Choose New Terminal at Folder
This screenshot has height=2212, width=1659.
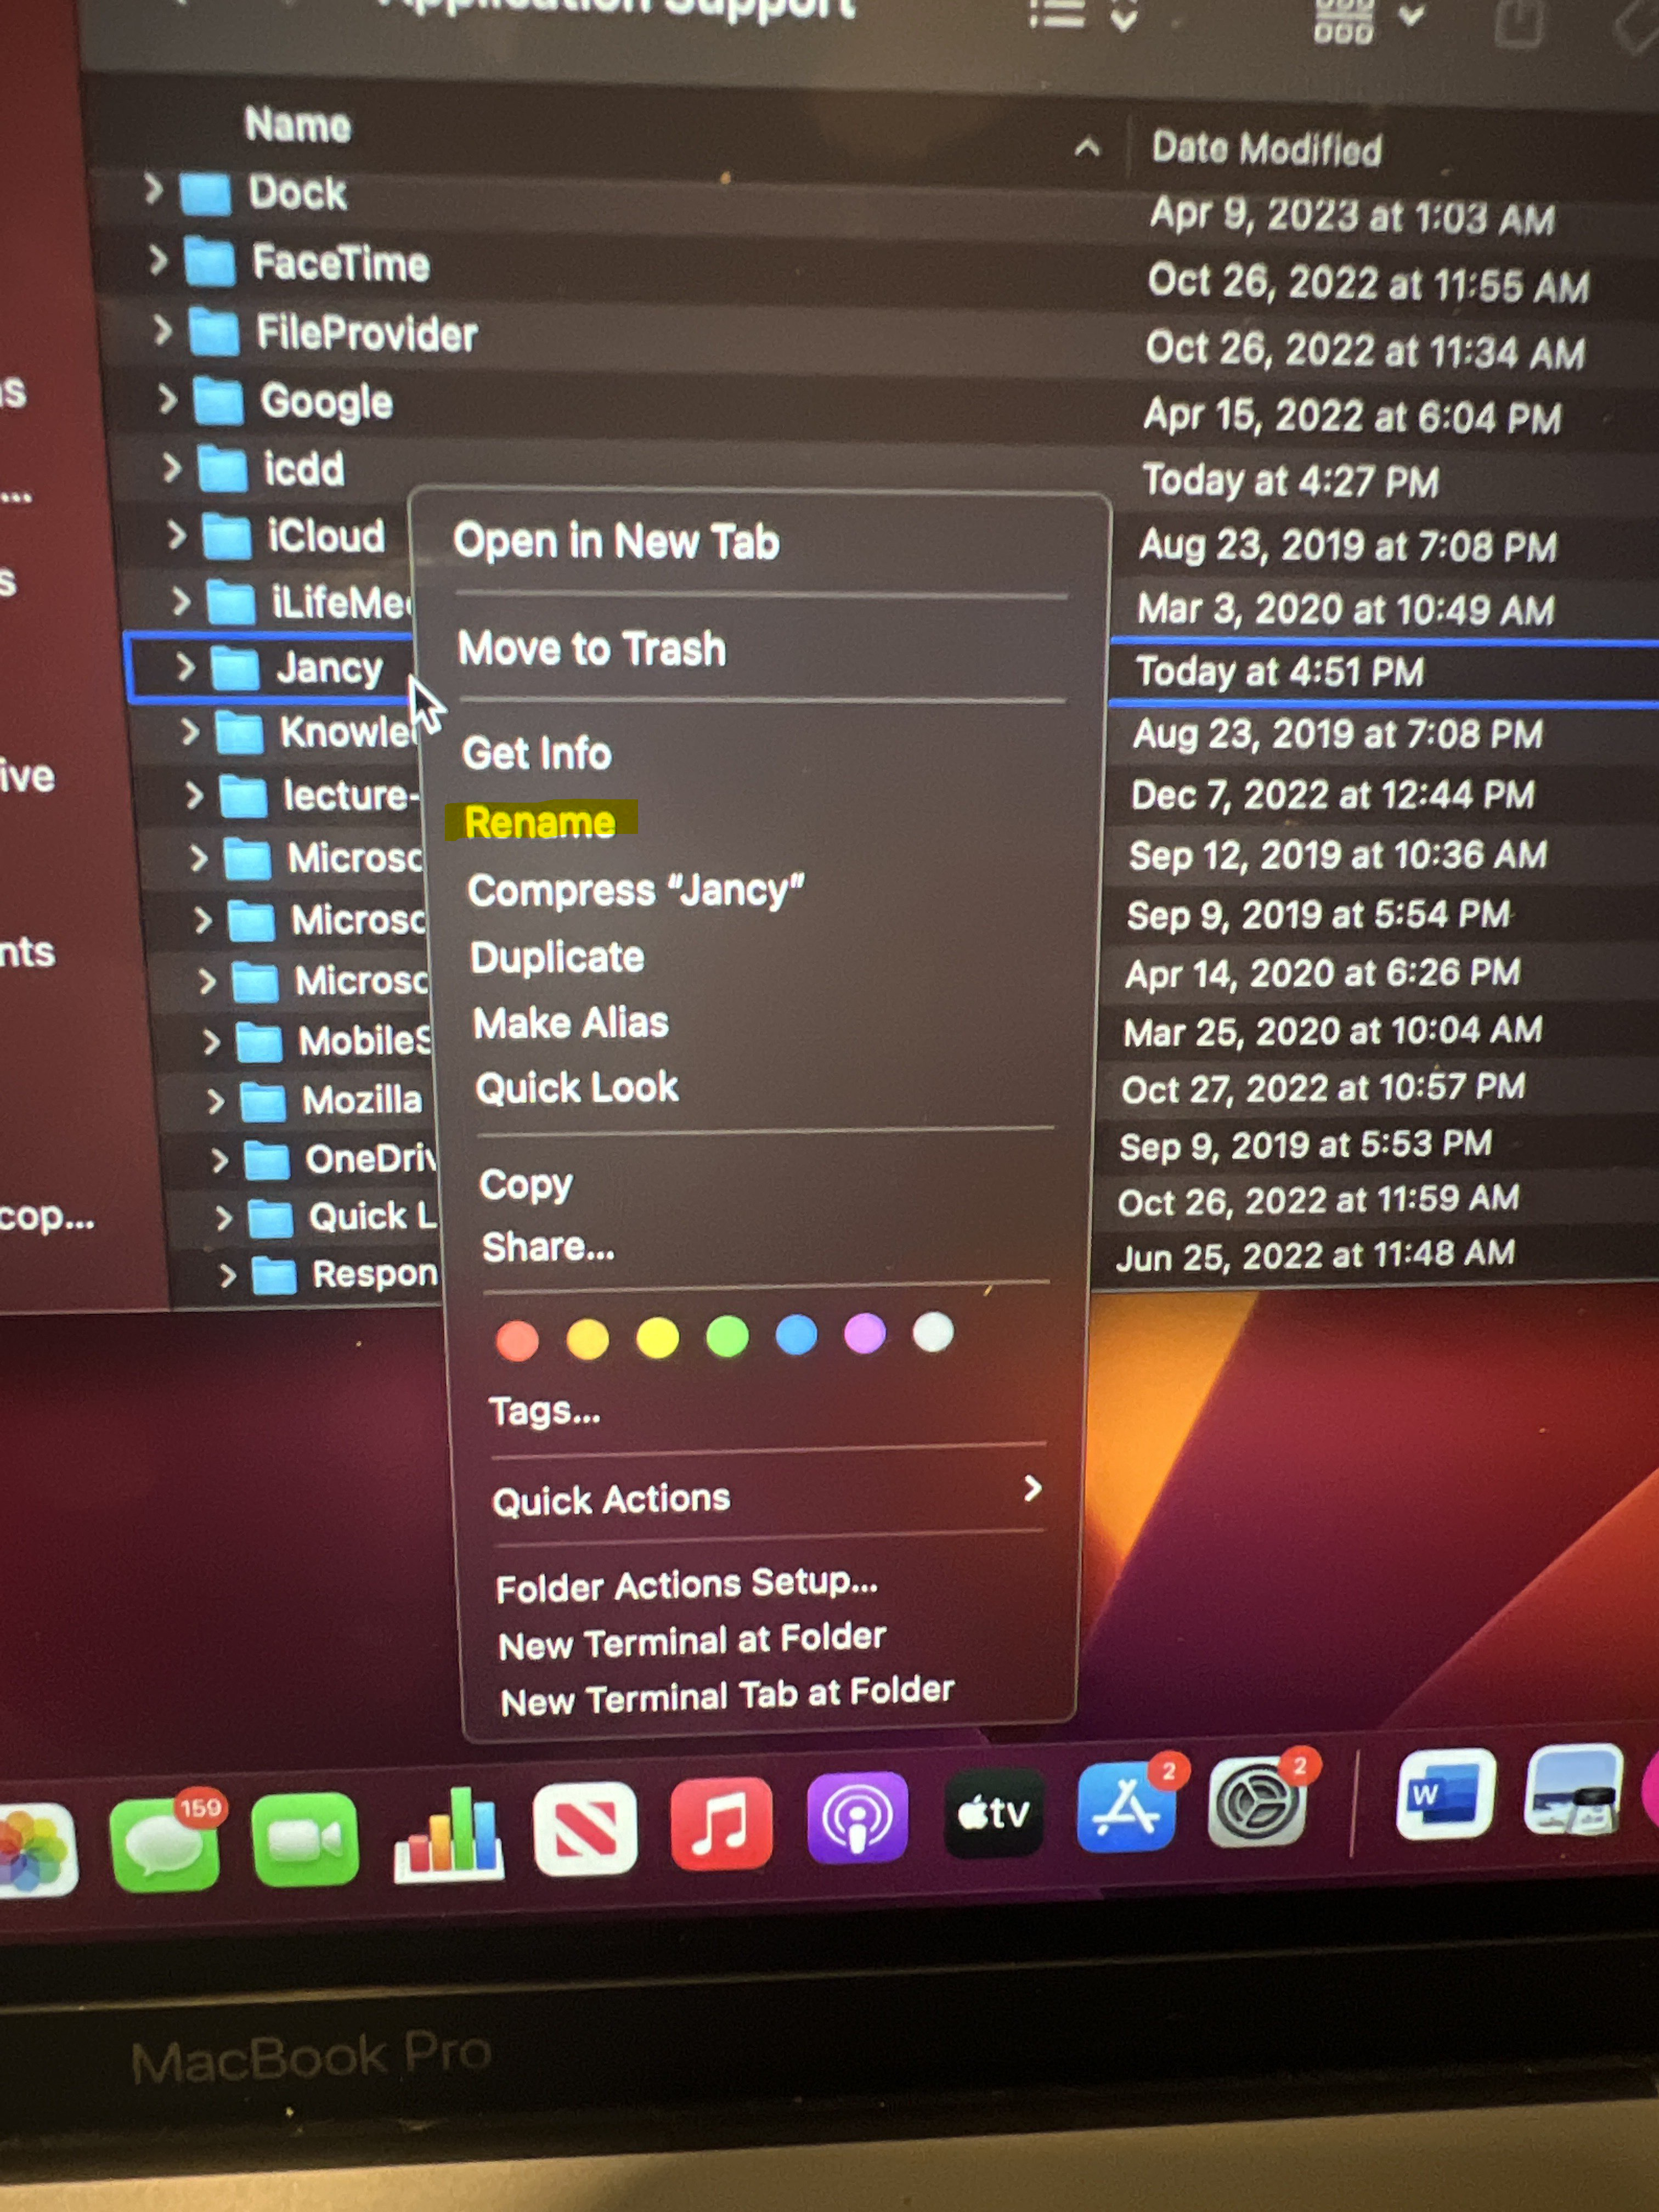693,1641
